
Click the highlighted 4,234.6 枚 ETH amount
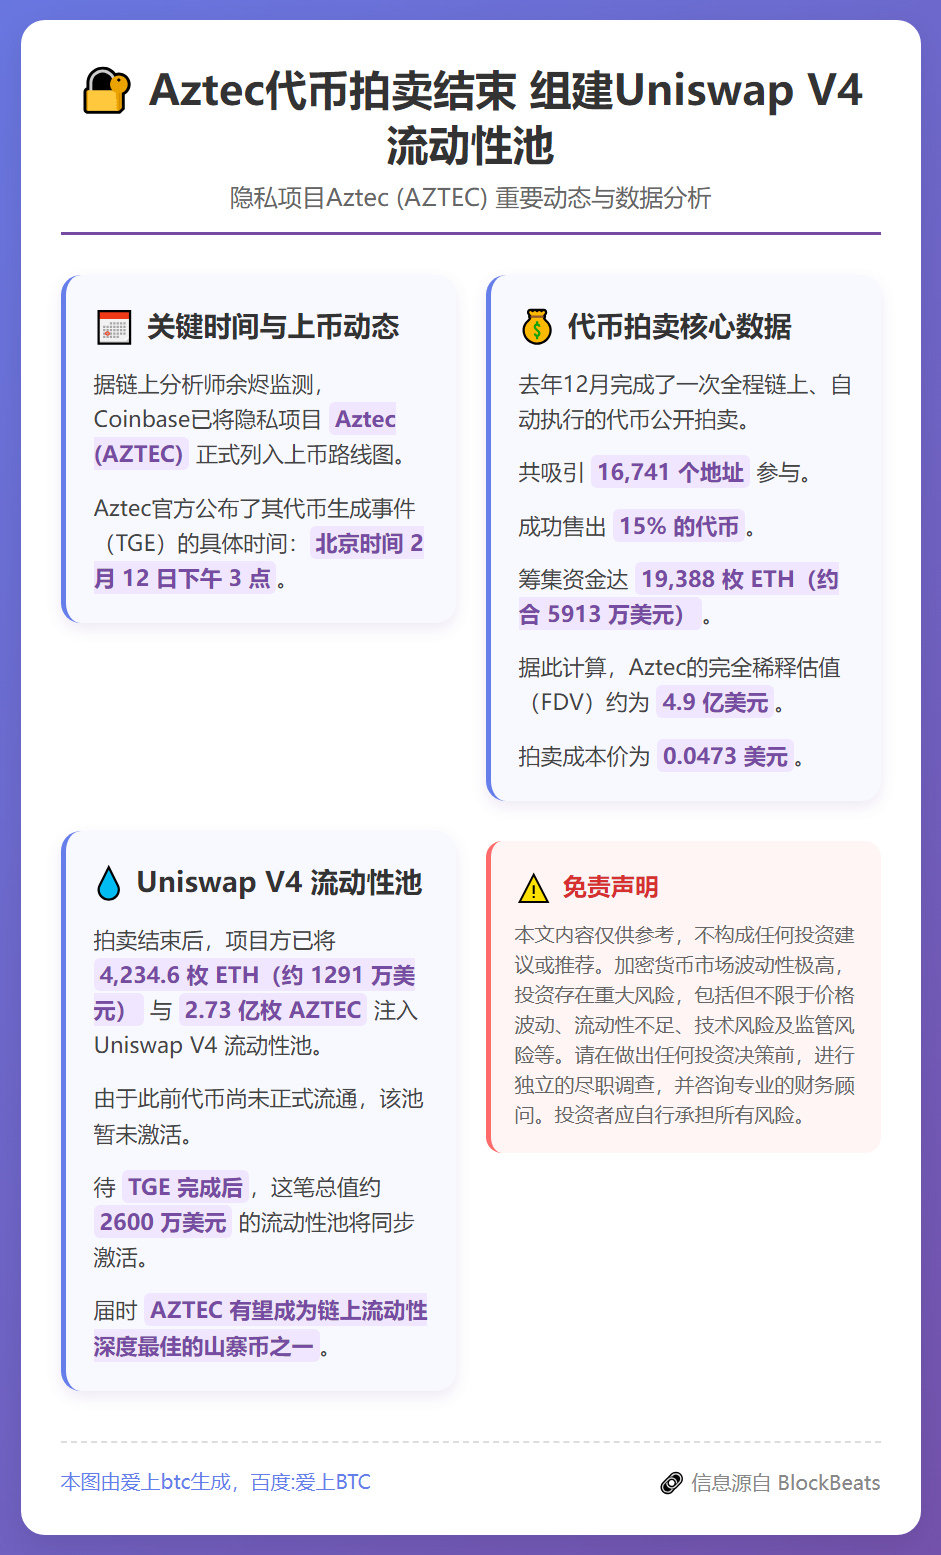point(255,993)
